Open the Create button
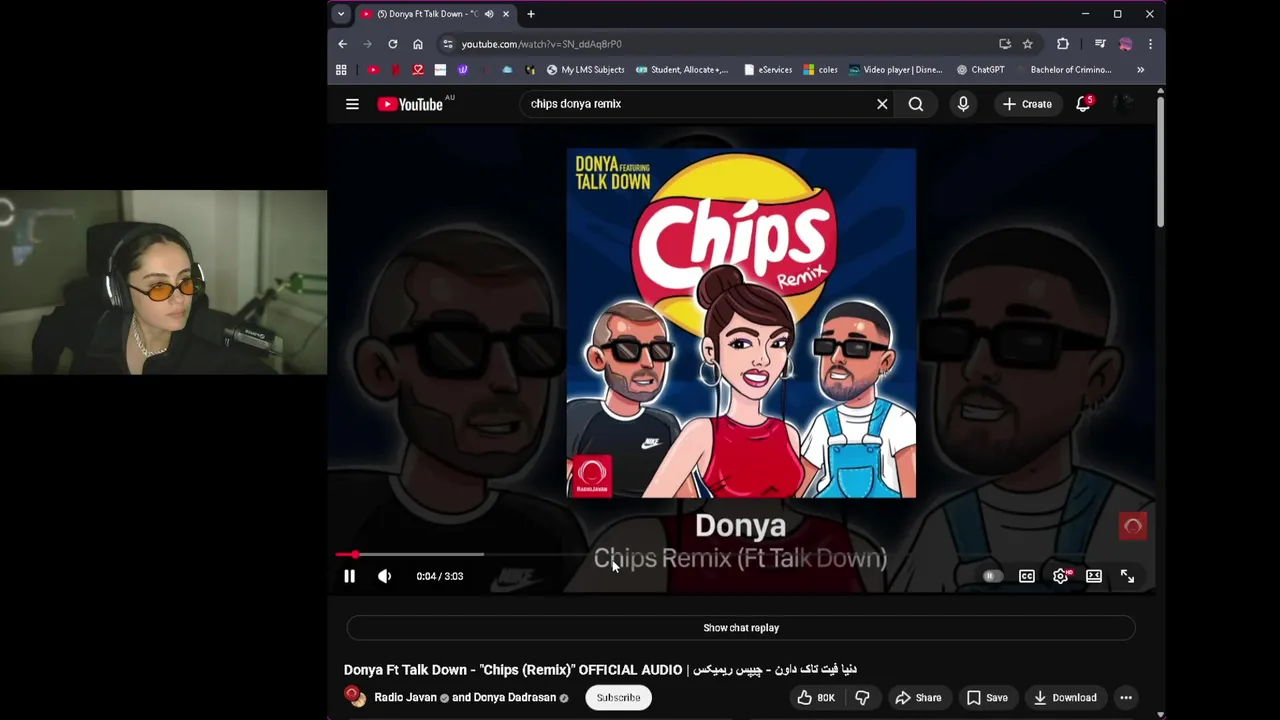1280x720 pixels. [x=1027, y=104]
